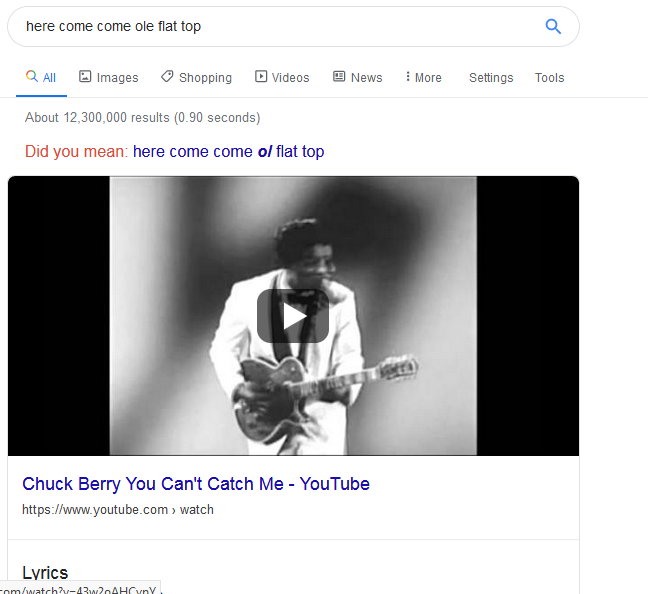648x594 pixels.
Task: Open the Shopping results tab
Action: pyautogui.click(x=205, y=77)
